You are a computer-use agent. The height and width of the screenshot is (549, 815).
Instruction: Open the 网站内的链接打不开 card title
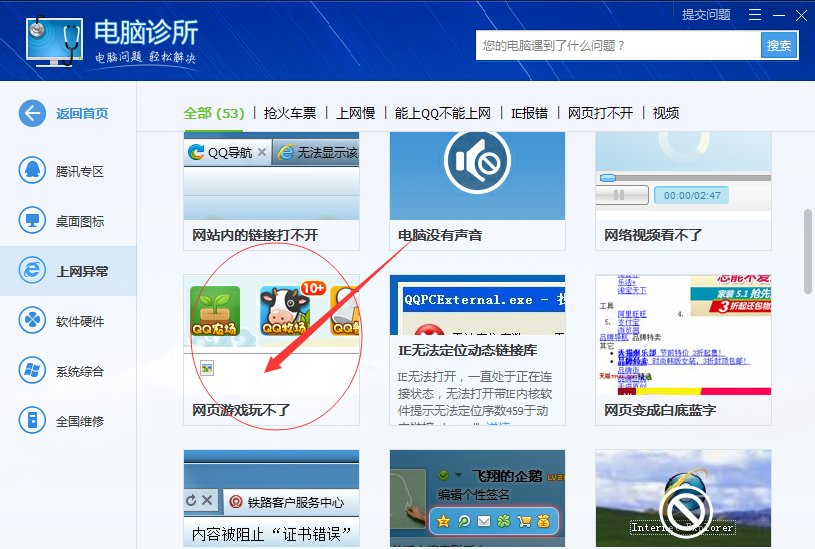255,235
